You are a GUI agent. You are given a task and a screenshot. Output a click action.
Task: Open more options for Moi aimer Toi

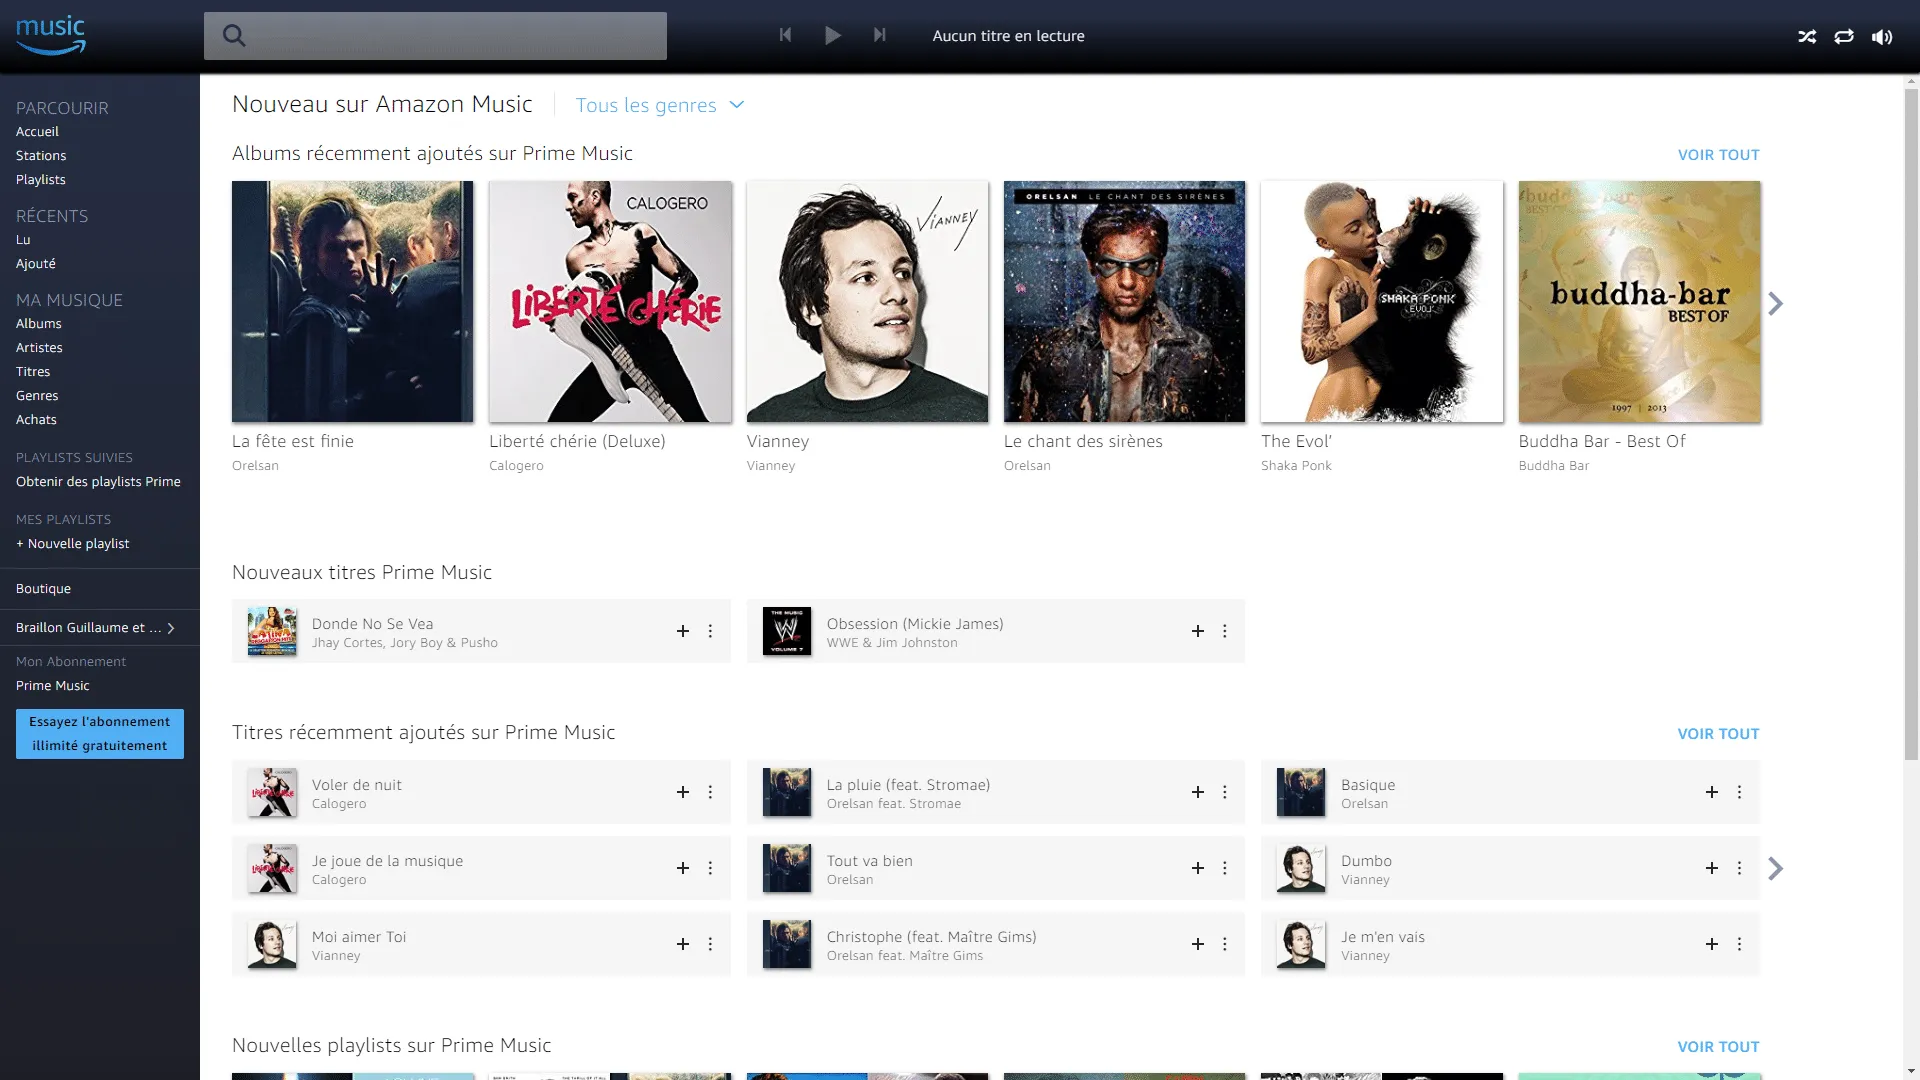[x=710, y=944]
